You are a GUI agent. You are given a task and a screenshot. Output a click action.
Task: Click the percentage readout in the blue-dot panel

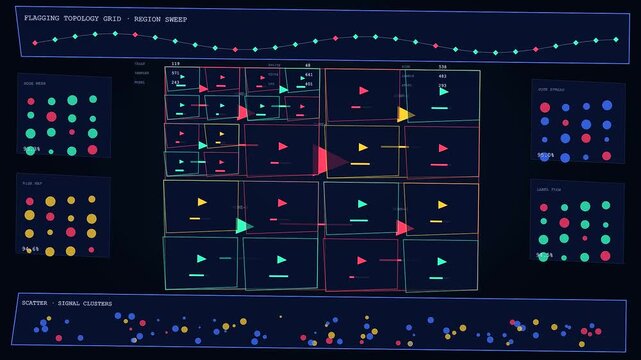546,155
